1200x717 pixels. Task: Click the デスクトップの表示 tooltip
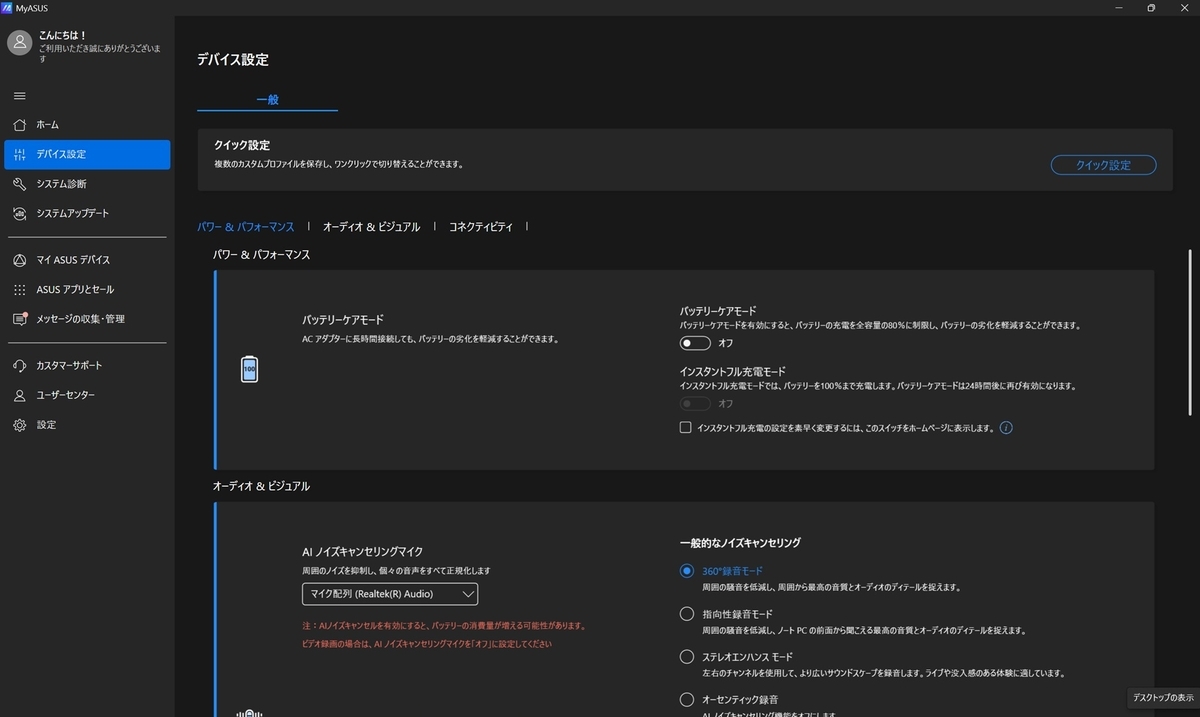[x=1163, y=698]
